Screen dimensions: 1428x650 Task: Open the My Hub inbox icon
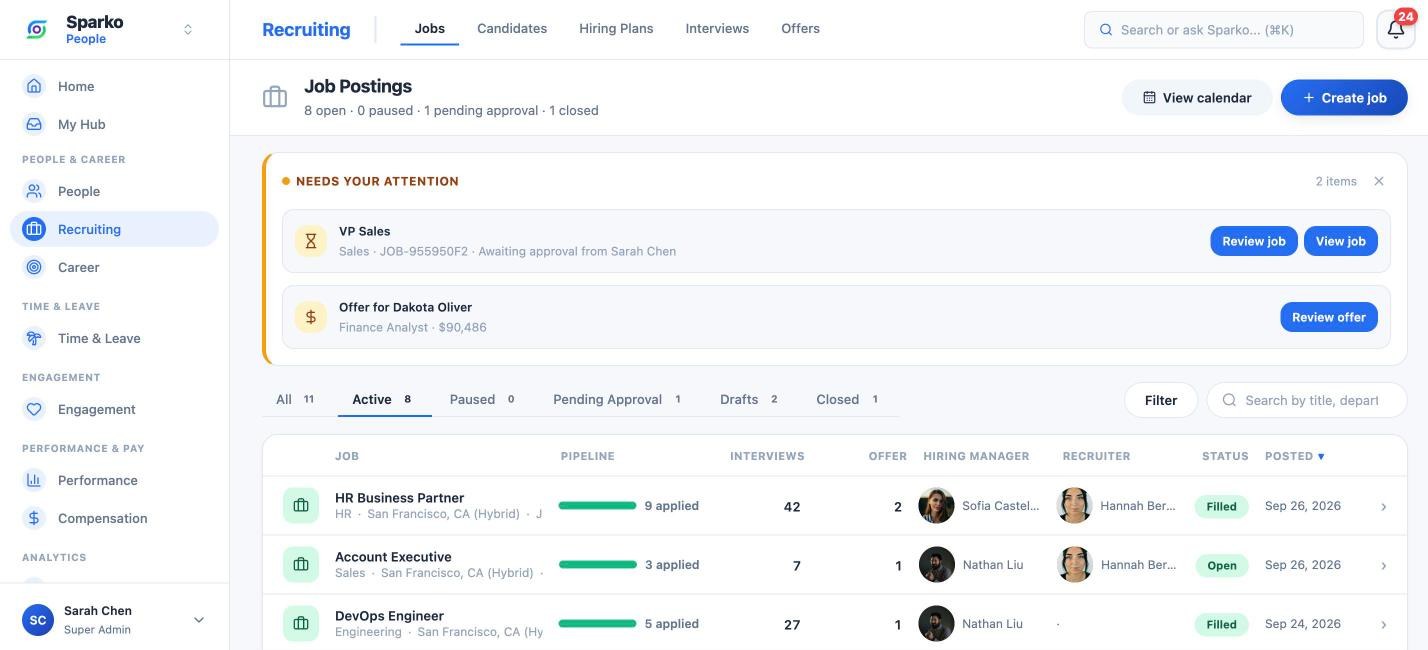pos(34,124)
